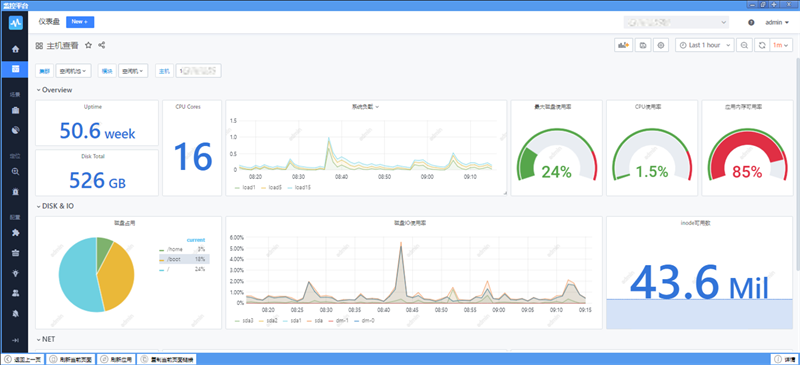Save the dashboard with the disk icon
This screenshot has width=800, height=365.
[643, 45]
